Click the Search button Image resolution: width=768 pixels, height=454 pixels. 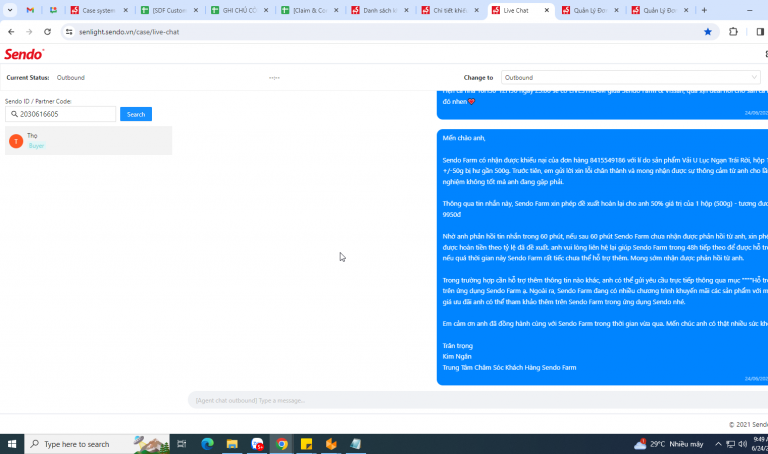point(136,114)
